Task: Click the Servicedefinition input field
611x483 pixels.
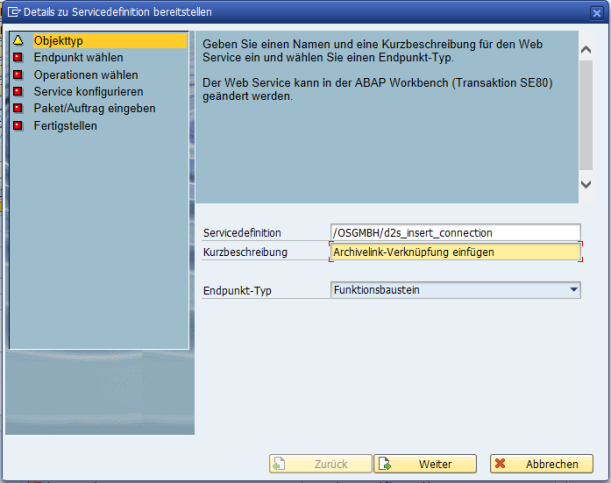Action: (455, 233)
